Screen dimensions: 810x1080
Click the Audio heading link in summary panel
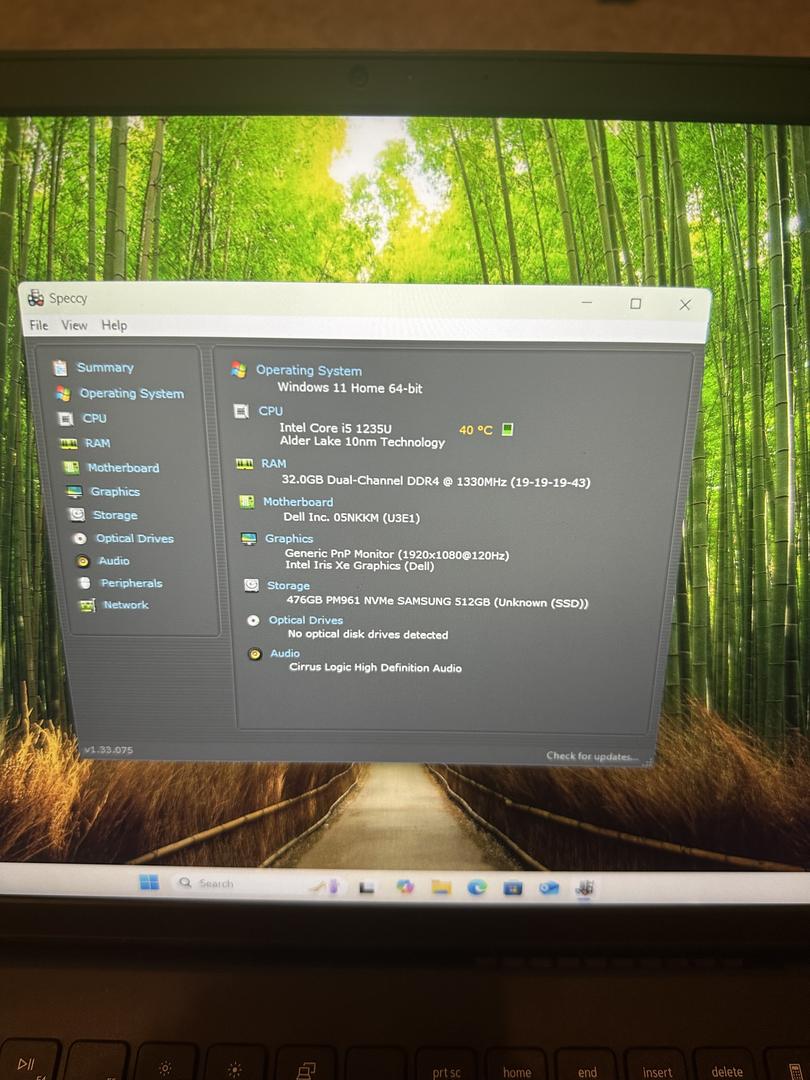point(284,653)
